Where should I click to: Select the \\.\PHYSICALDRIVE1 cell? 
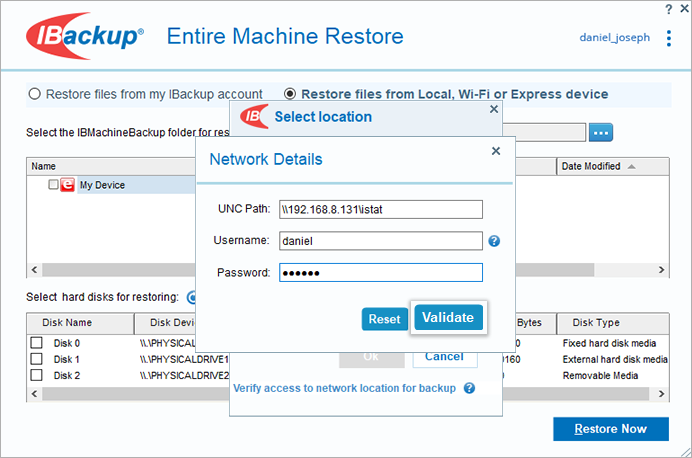click(184, 360)
